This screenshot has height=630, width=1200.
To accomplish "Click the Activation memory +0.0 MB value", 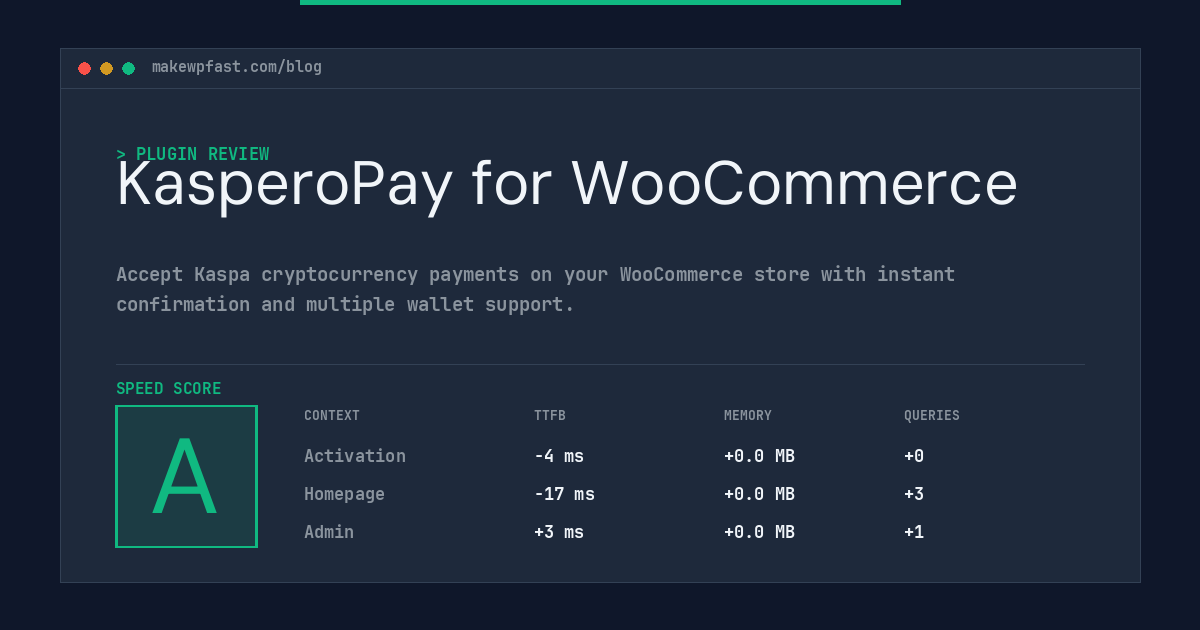I will 759,456.
